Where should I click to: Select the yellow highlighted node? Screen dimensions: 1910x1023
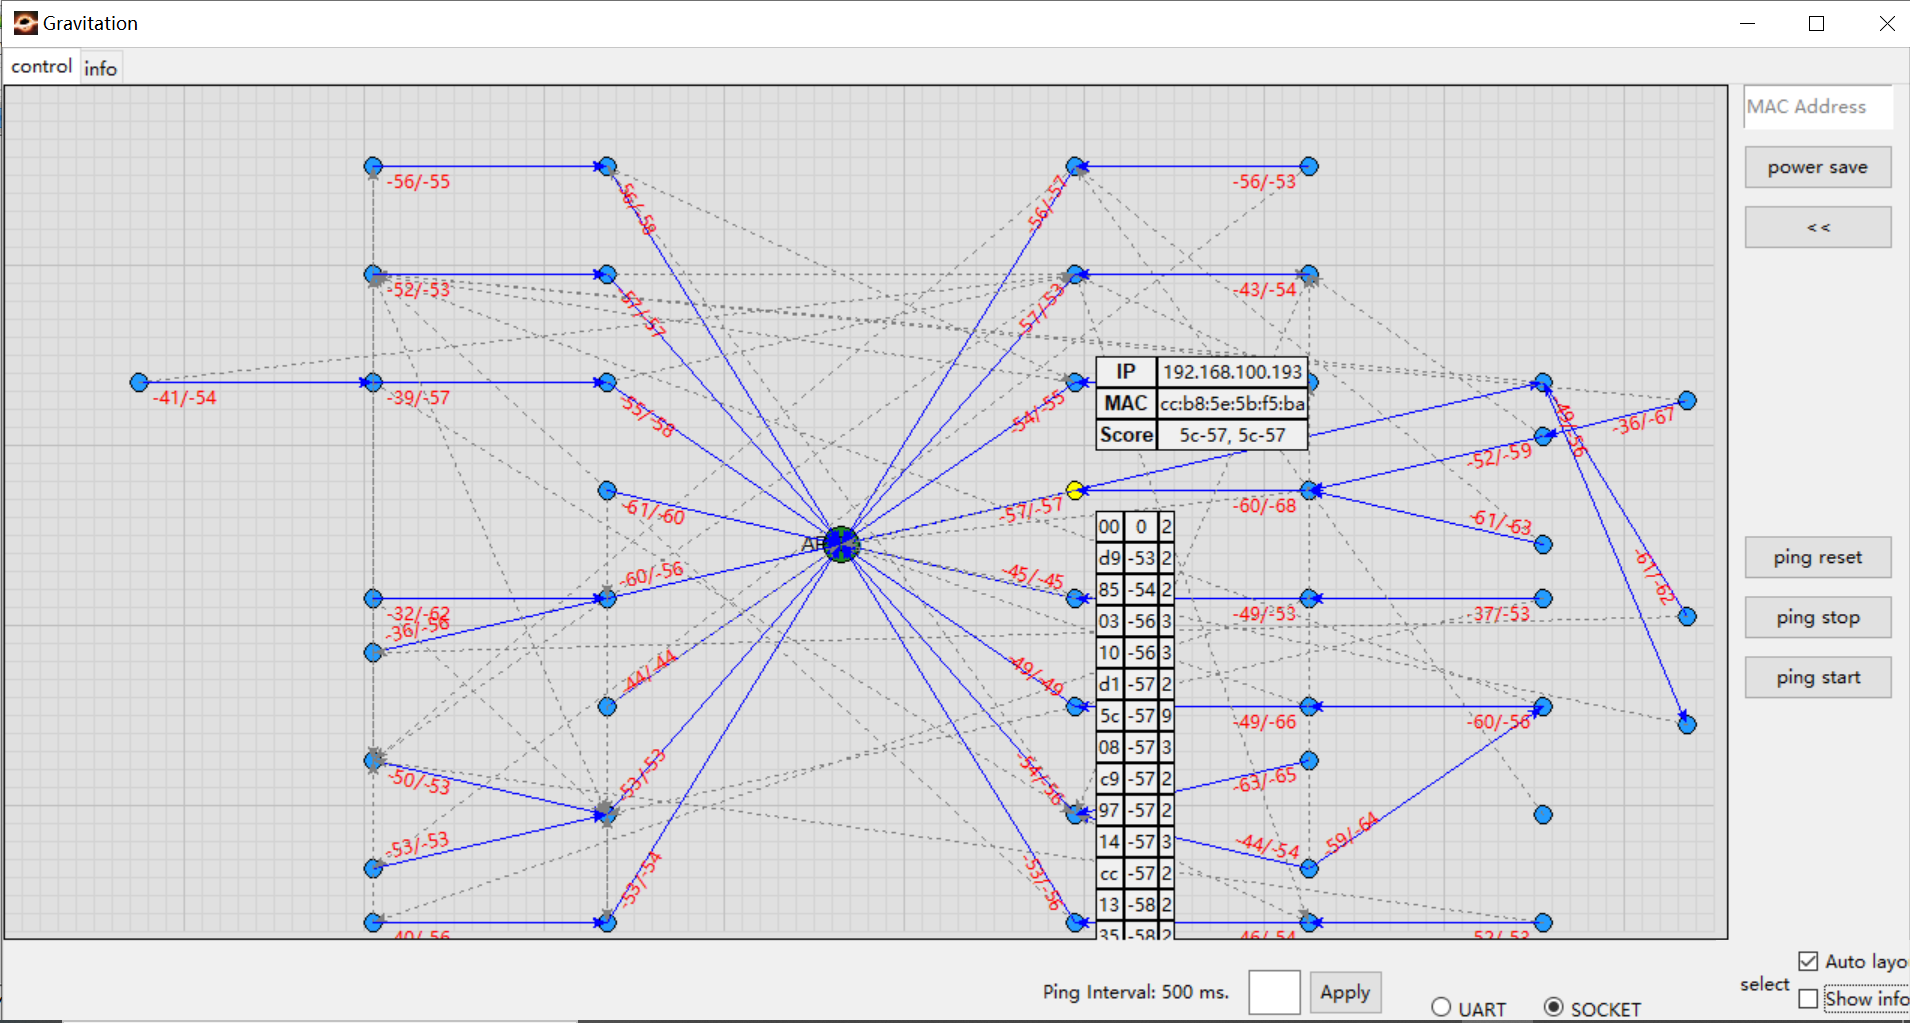(1075, 490)
